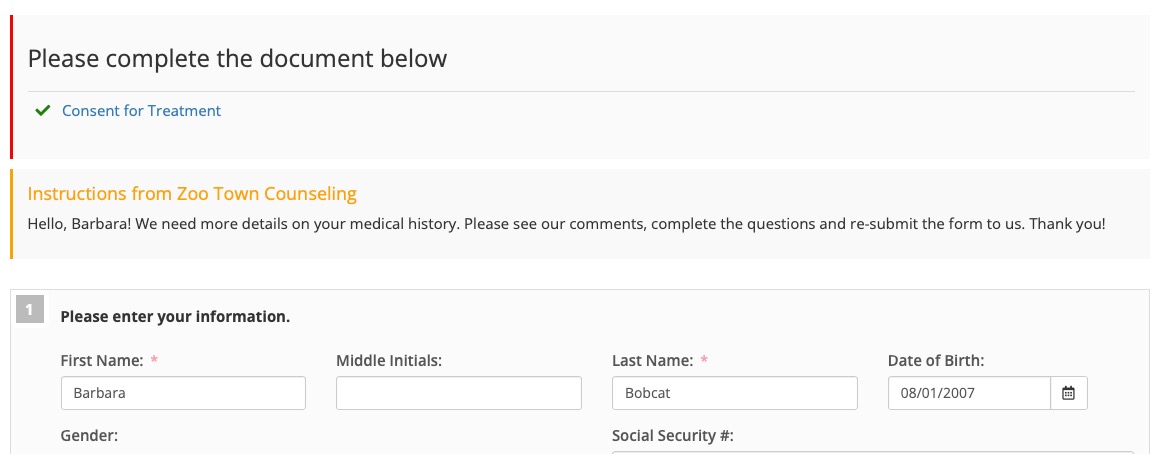Click the Last Name label

pyautogui.click(x=652, y=361)
